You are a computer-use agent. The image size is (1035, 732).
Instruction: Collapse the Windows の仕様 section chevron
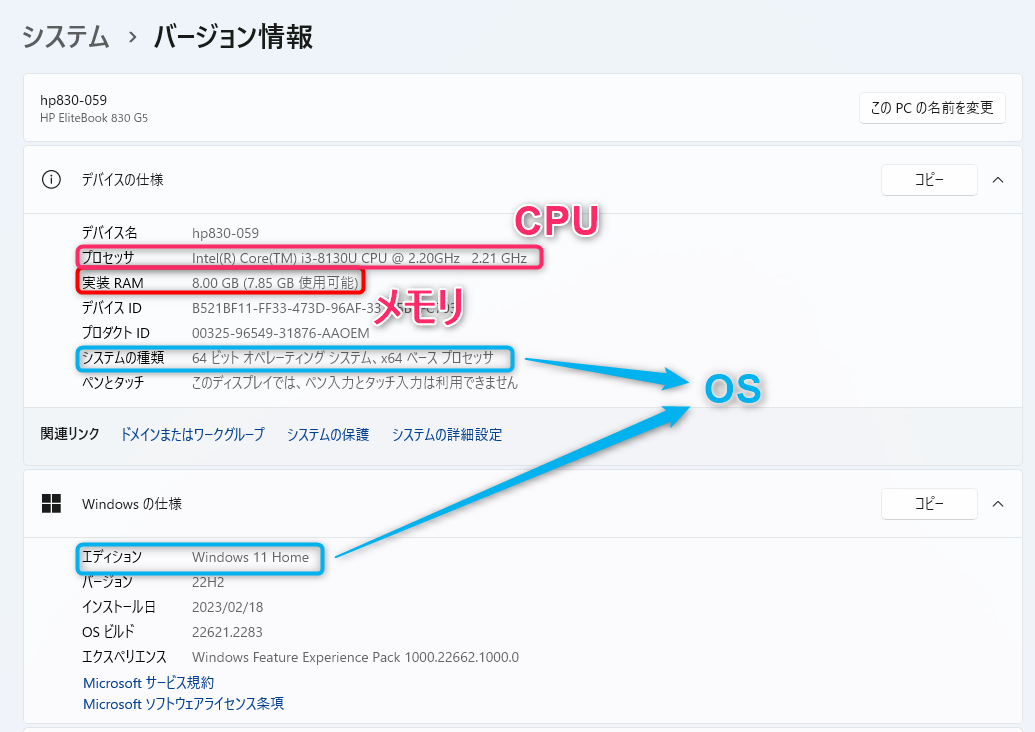click(x=997, y=504)
